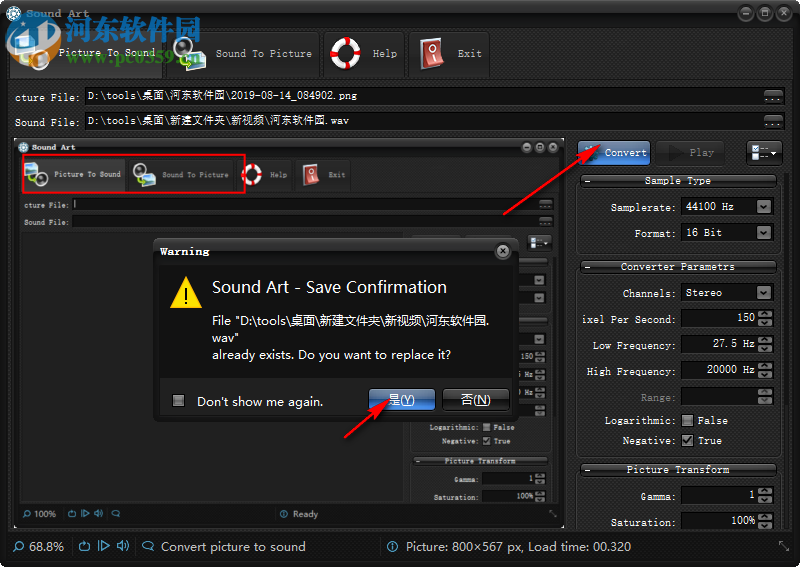Click the red Exit switch icon

tap(432, 54)
